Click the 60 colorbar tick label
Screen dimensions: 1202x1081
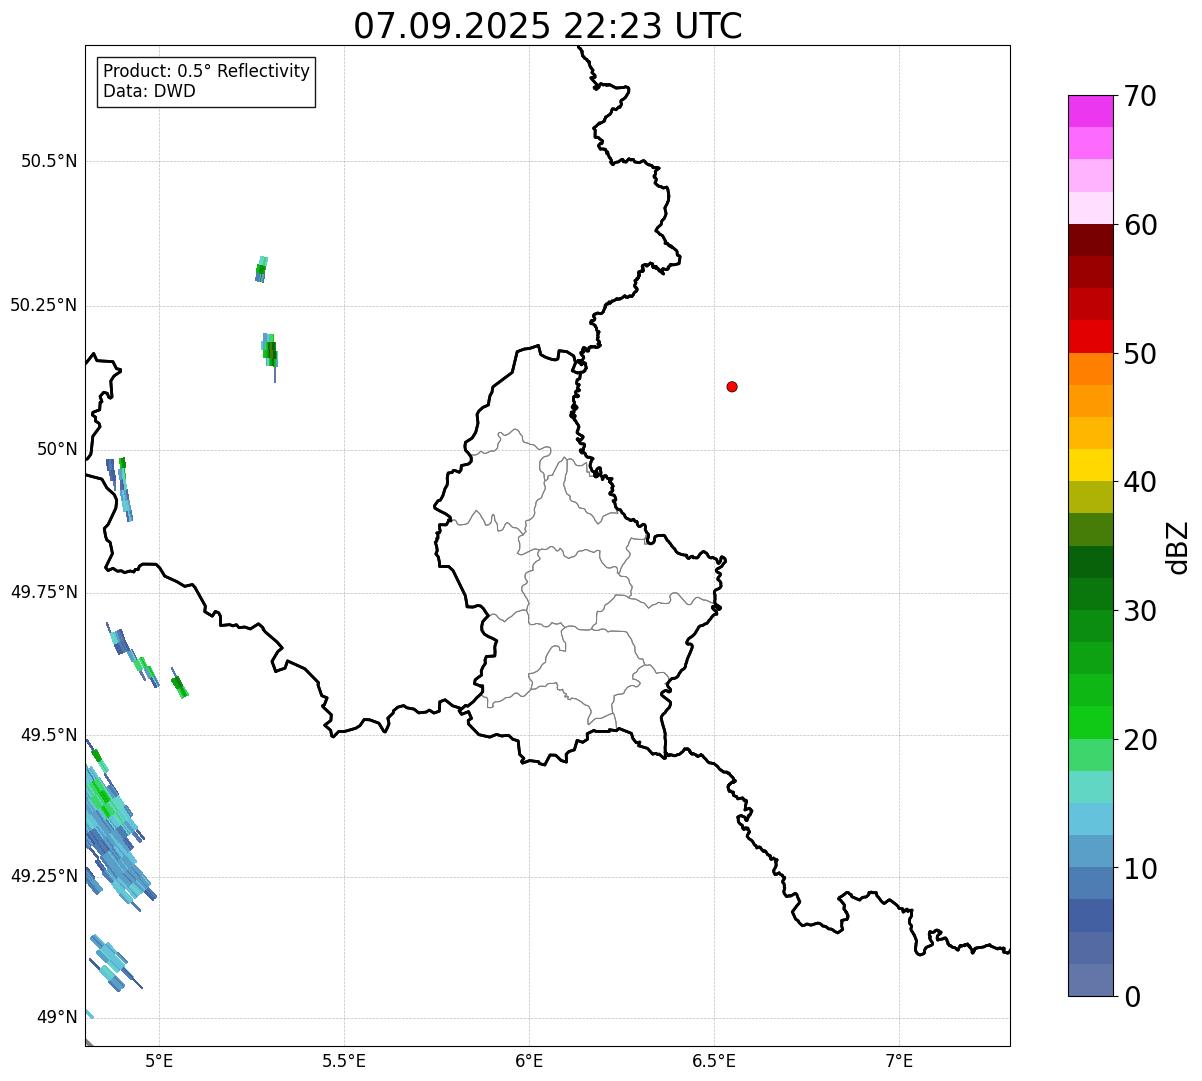click(1141, 225)
